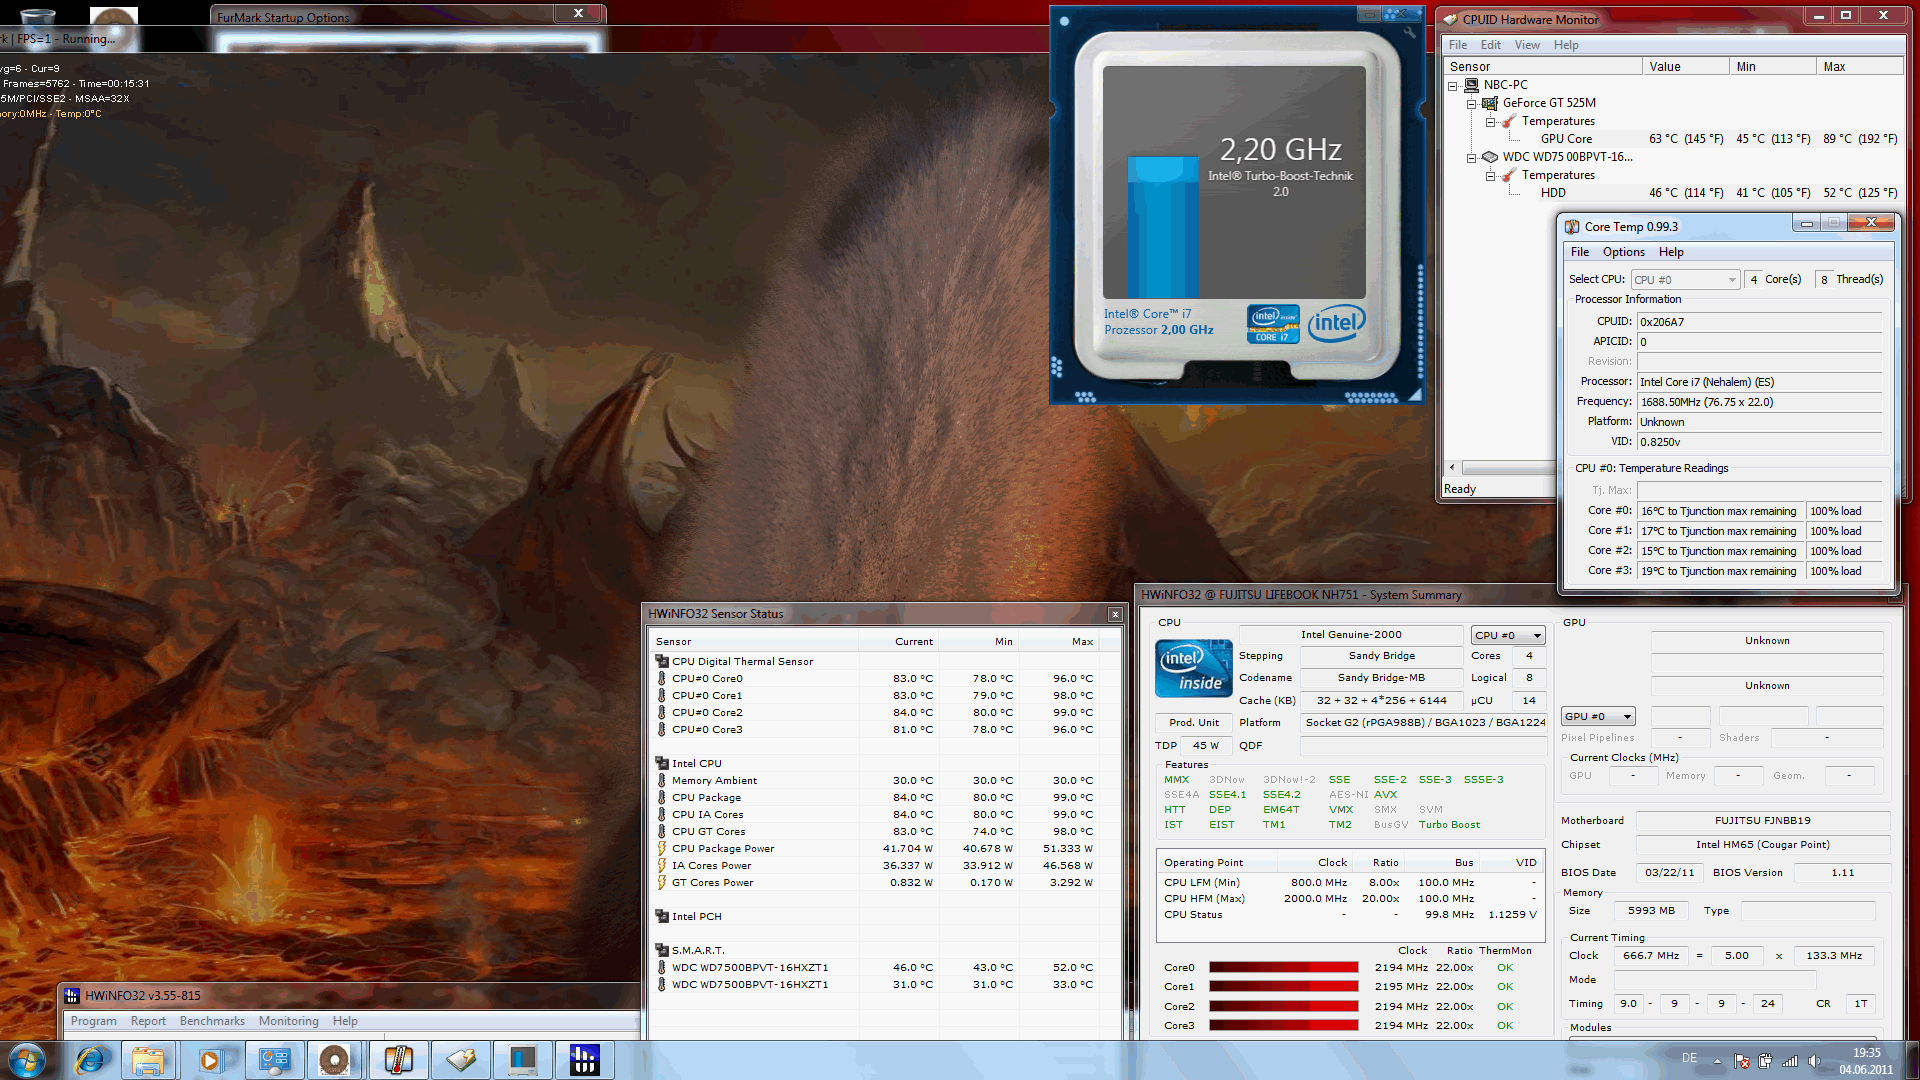
Task: Click the Turbo Boost monitor taskbar icon
Action: pos(523,1060)
